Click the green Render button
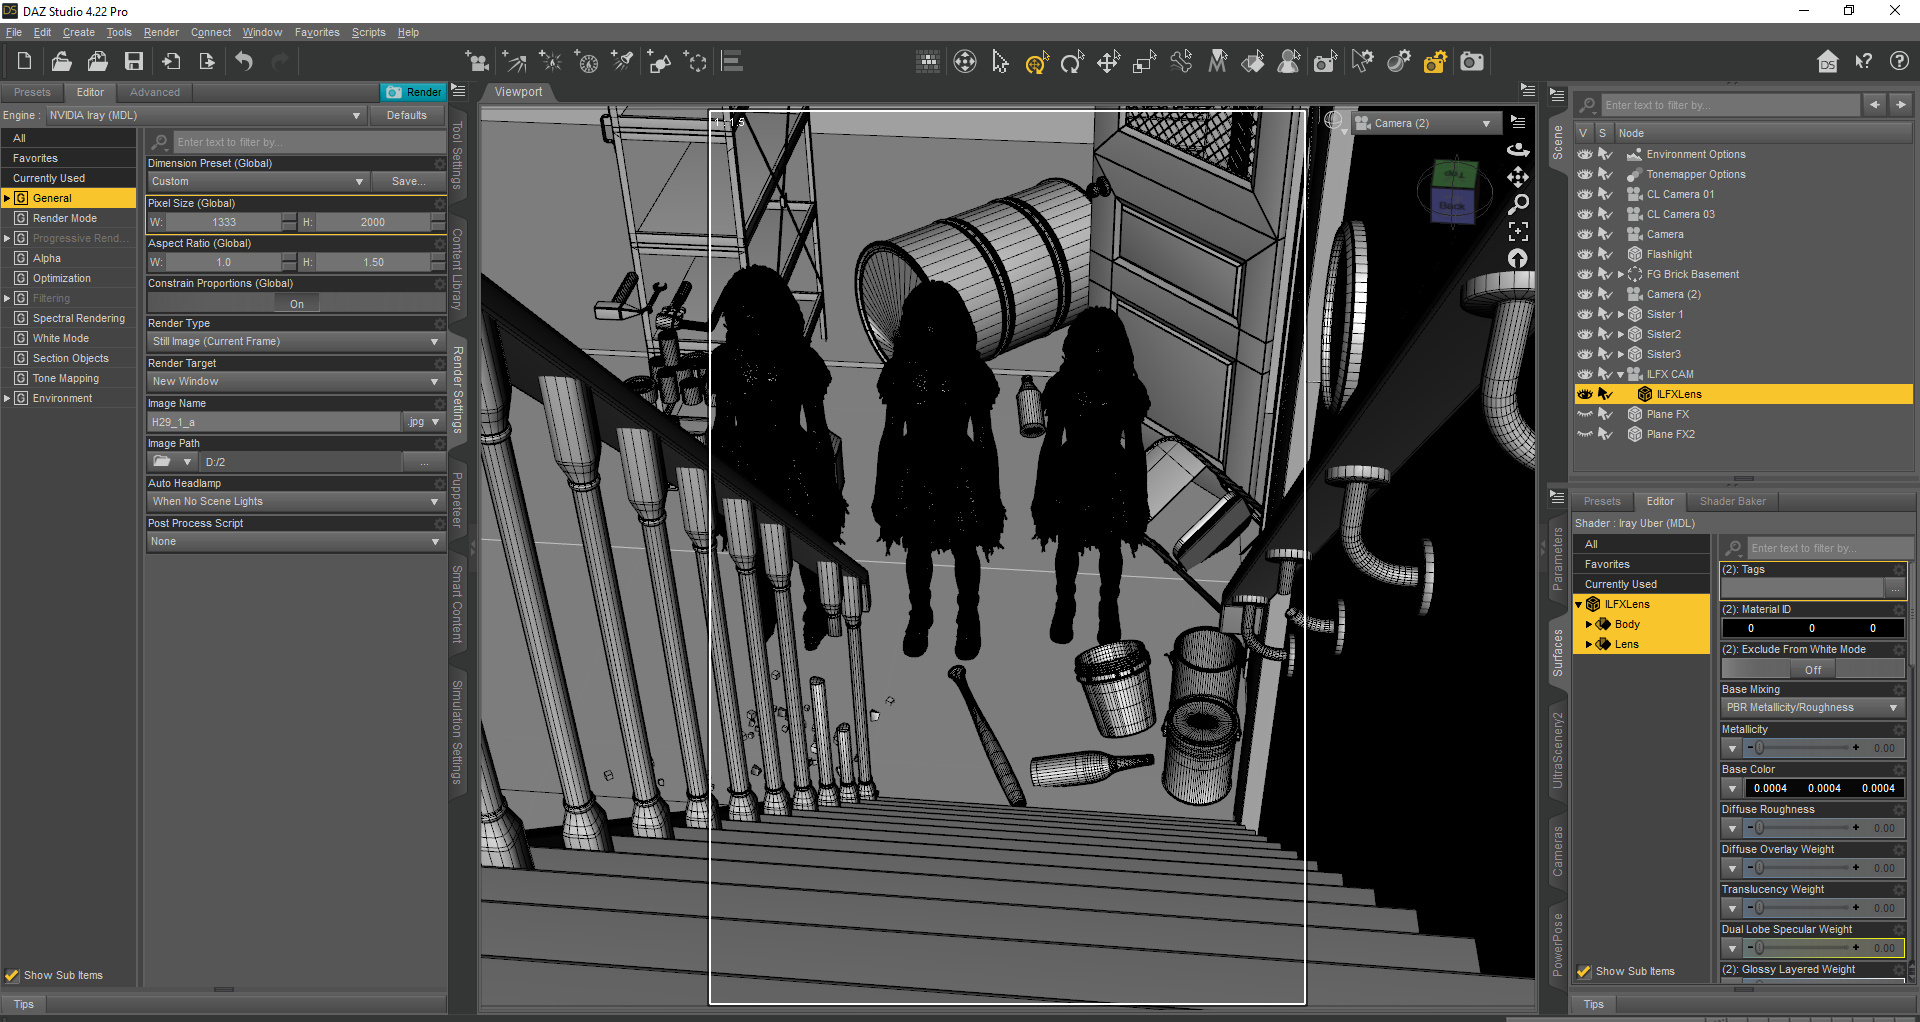Screen dimensions: 1920x1022 pos(414,92)
